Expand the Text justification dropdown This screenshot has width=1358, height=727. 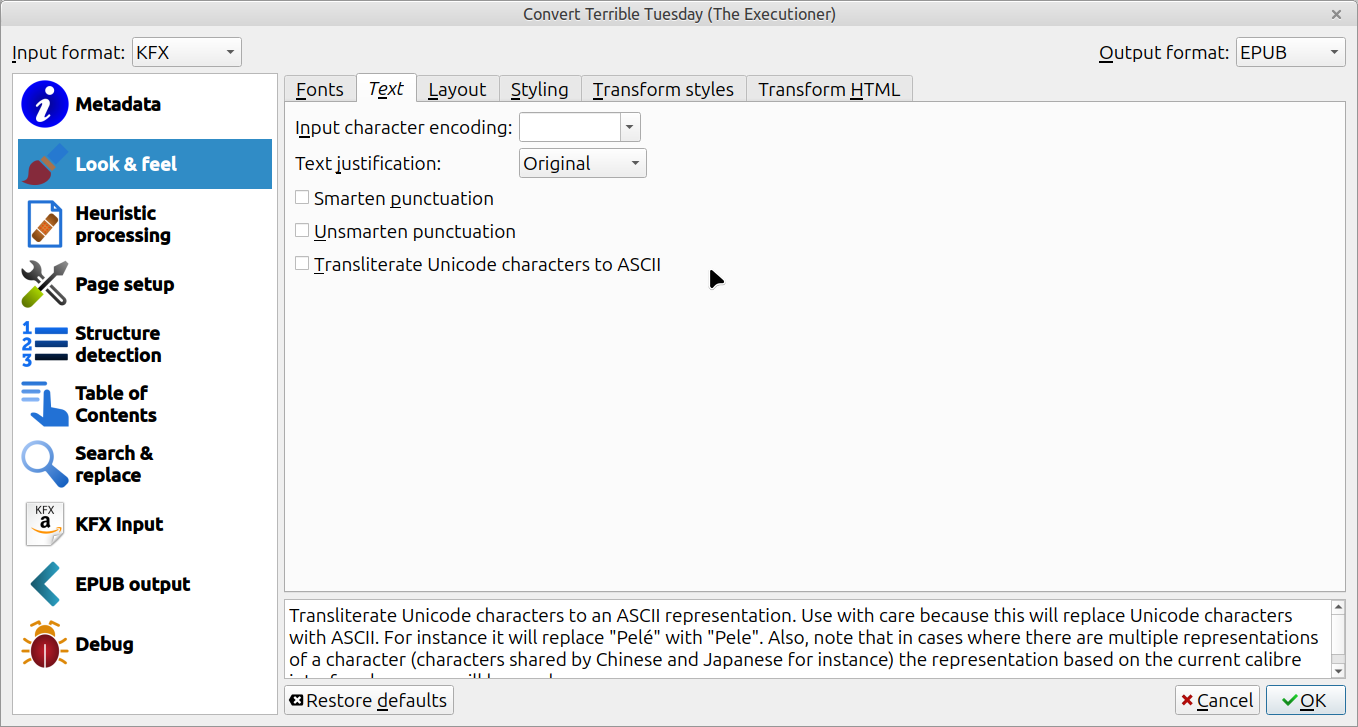[x=583, y=163]
